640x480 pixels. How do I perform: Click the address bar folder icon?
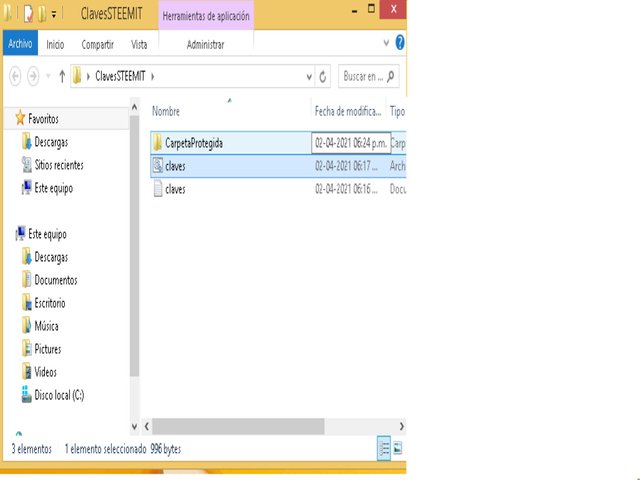click(x=77, y=76)
